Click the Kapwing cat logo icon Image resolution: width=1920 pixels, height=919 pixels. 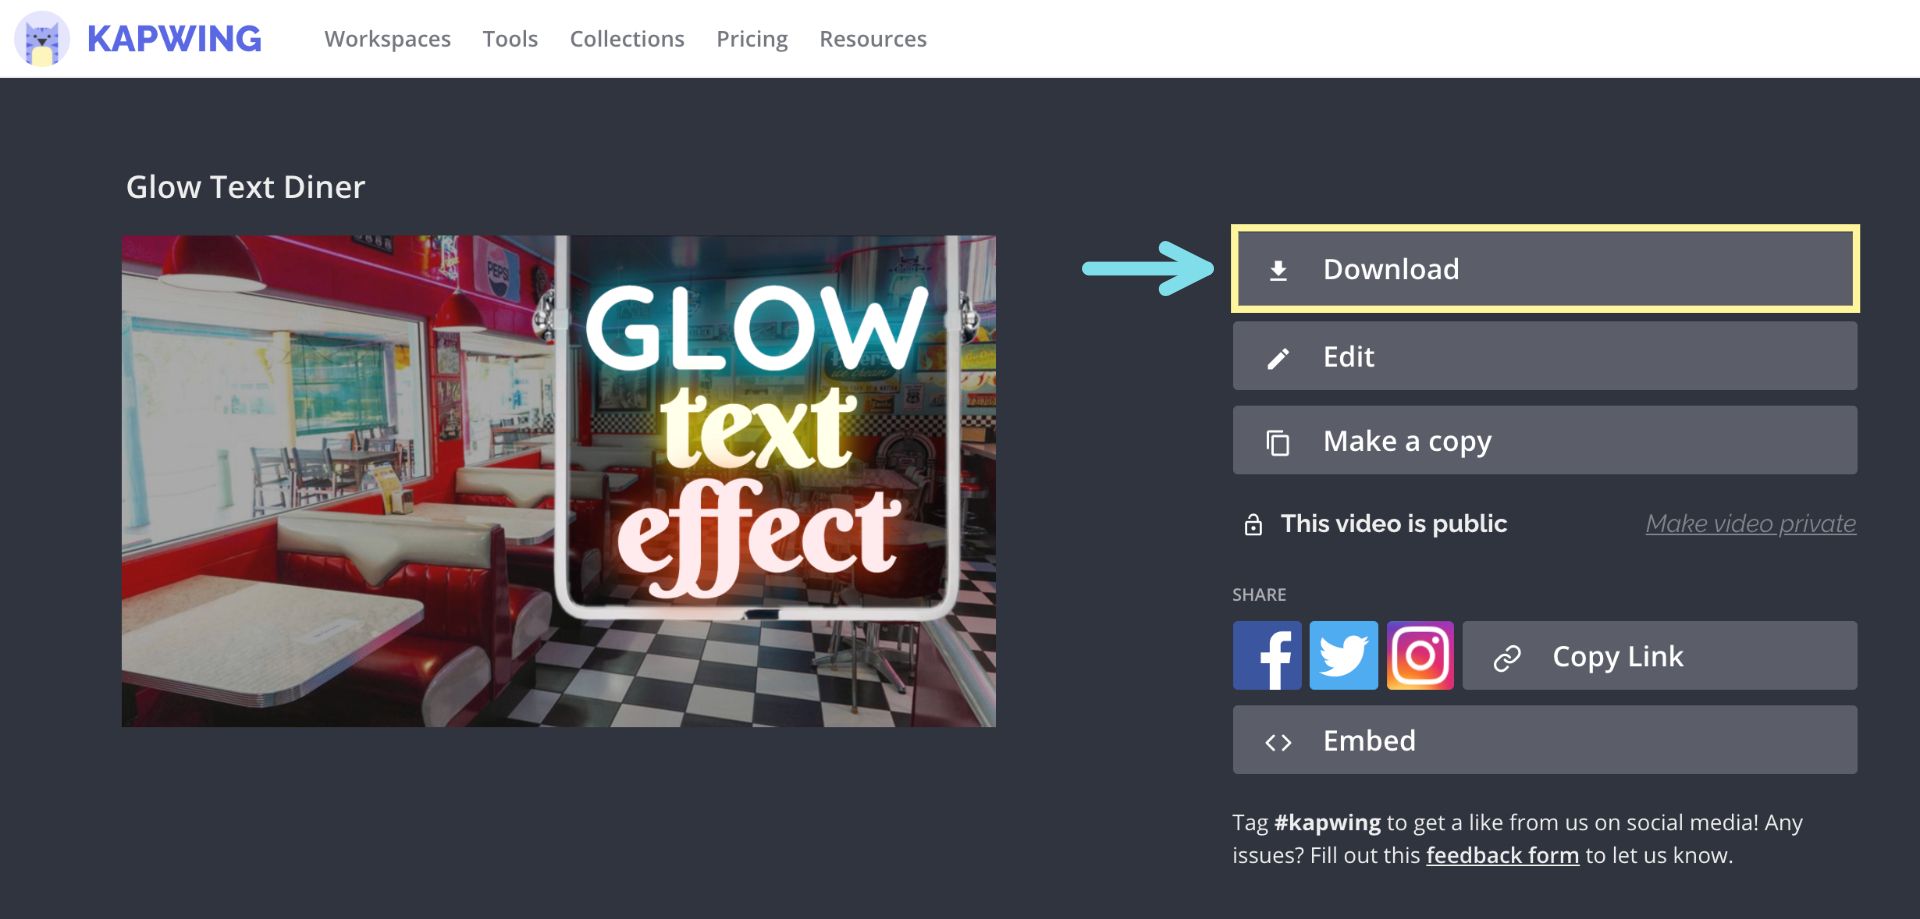(x=42, y=39)
